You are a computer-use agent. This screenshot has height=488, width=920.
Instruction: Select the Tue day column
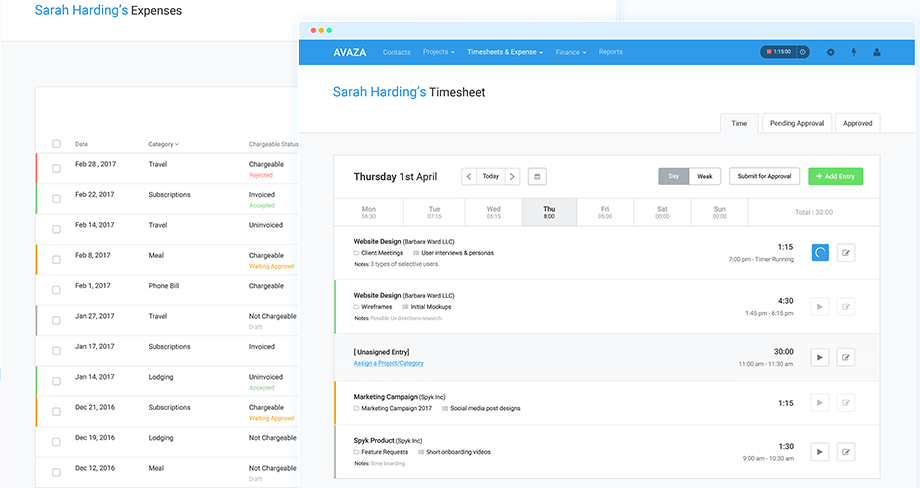(434, 212)
